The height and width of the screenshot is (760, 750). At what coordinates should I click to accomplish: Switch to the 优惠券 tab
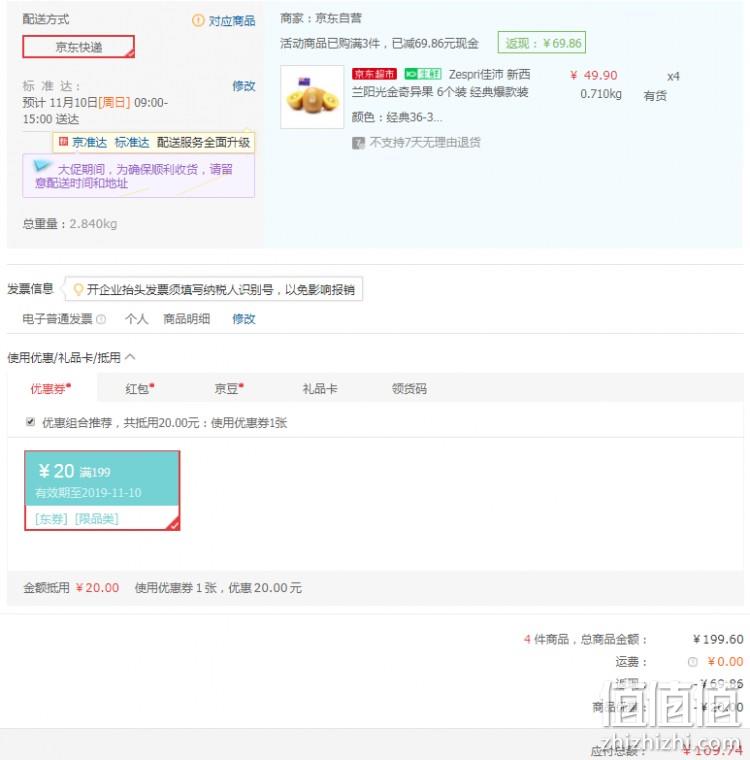[51, 388]
